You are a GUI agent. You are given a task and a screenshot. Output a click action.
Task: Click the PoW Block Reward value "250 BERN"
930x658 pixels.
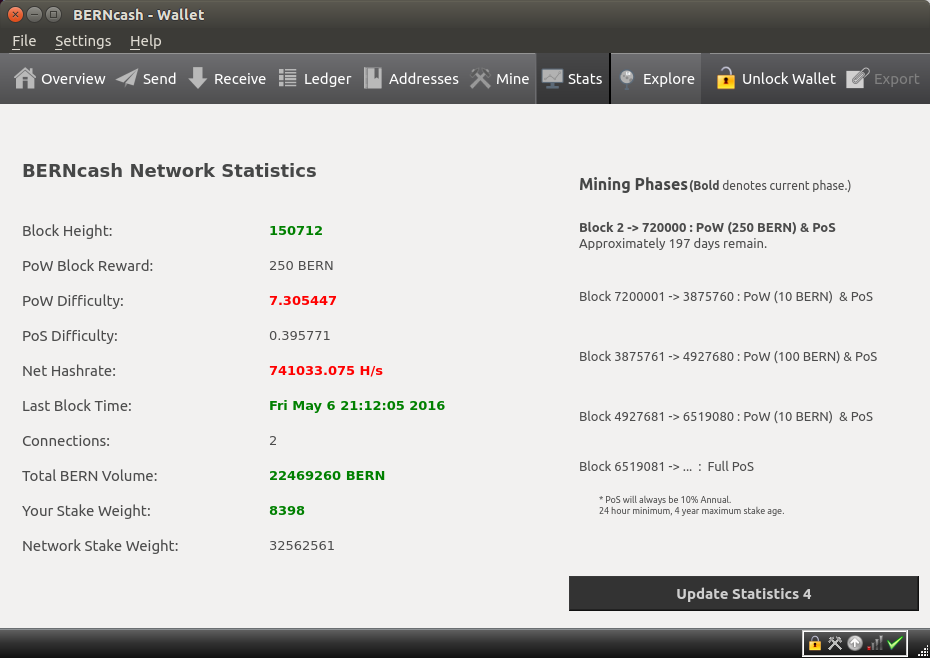[301, 265]
